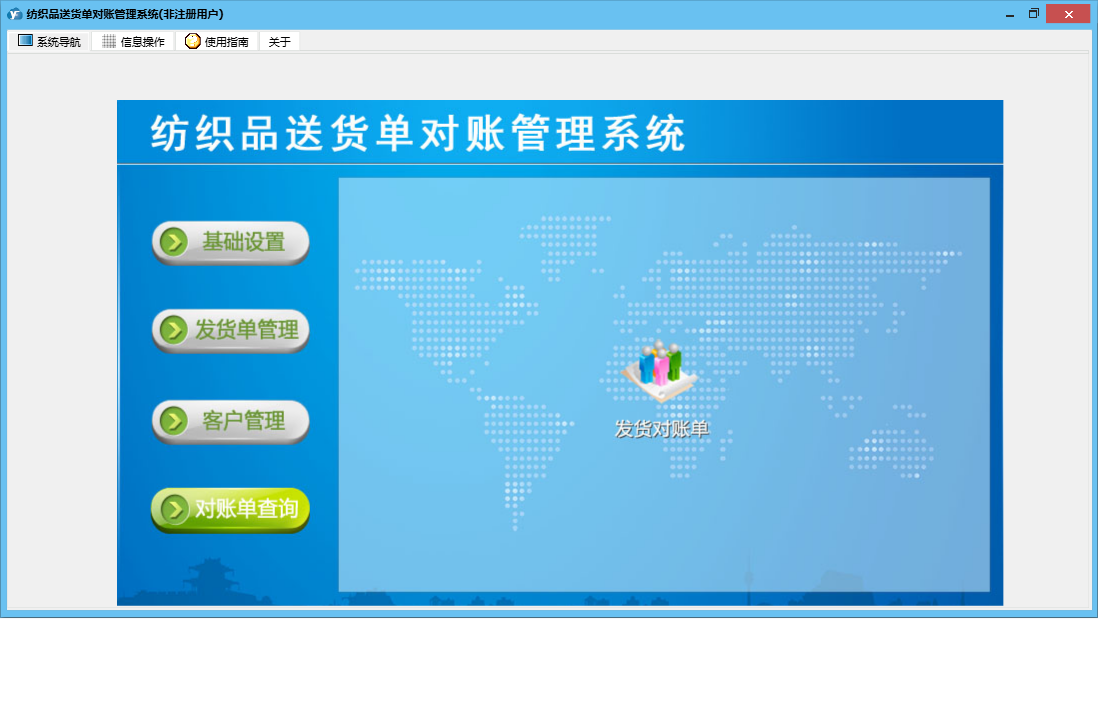1098x722 pixels.
Task: Open the 使用指南 menu
Action: point(217,41)
